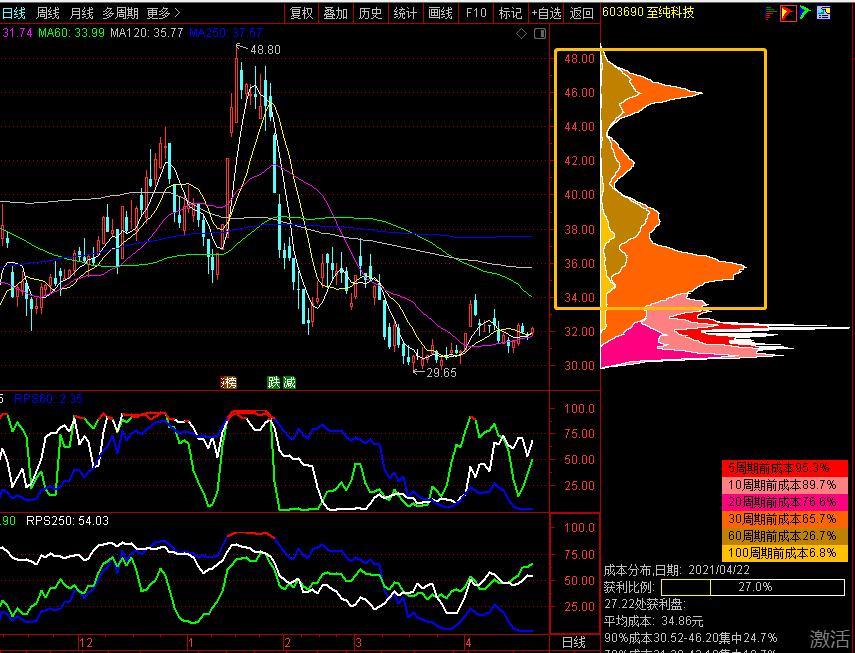
Task: Open the 多周期 multi-period view
Action: point(120,13)
